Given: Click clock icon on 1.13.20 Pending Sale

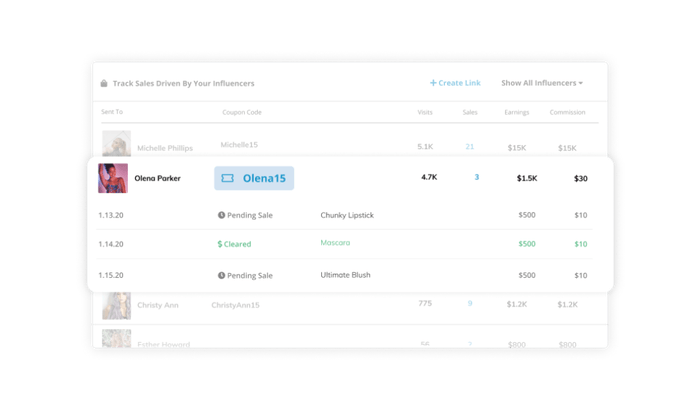Looking at the screenshot, I should [x=222, y=215].
